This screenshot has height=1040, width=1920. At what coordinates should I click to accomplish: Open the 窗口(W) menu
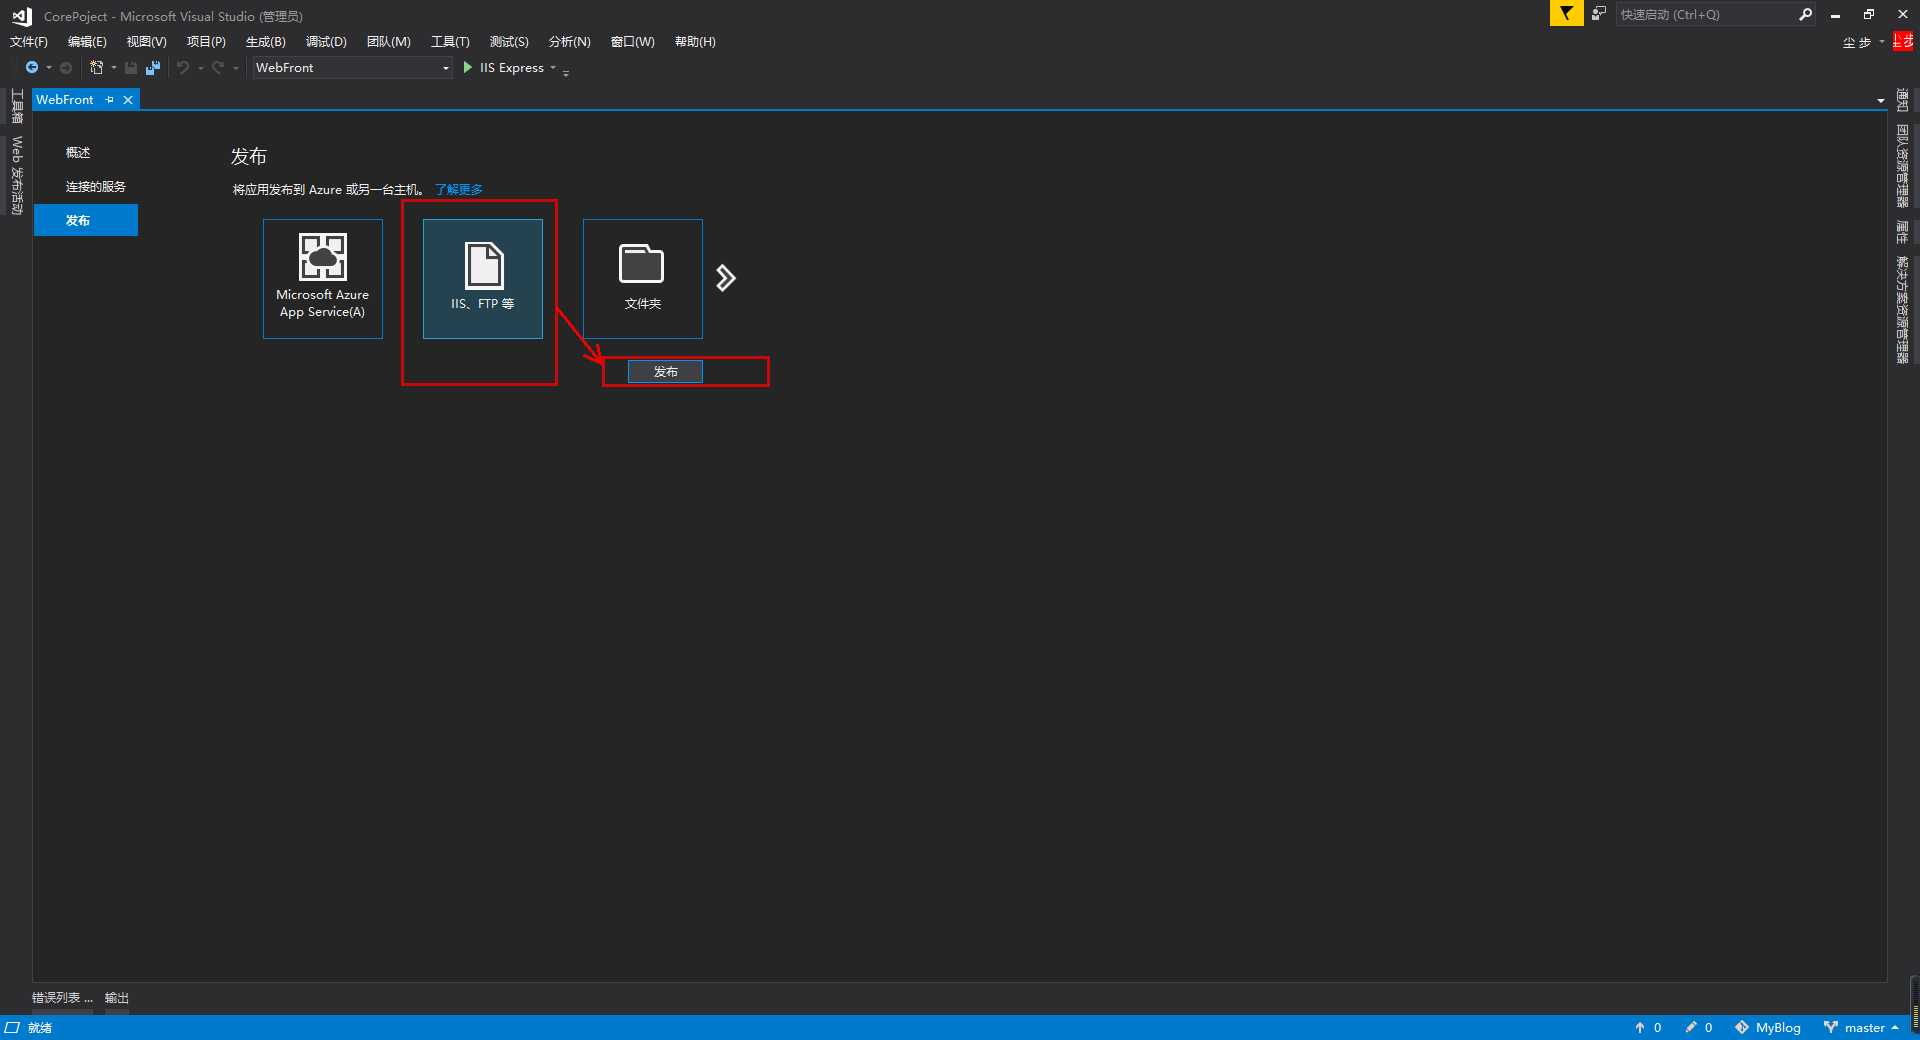[x=633, y=42]
